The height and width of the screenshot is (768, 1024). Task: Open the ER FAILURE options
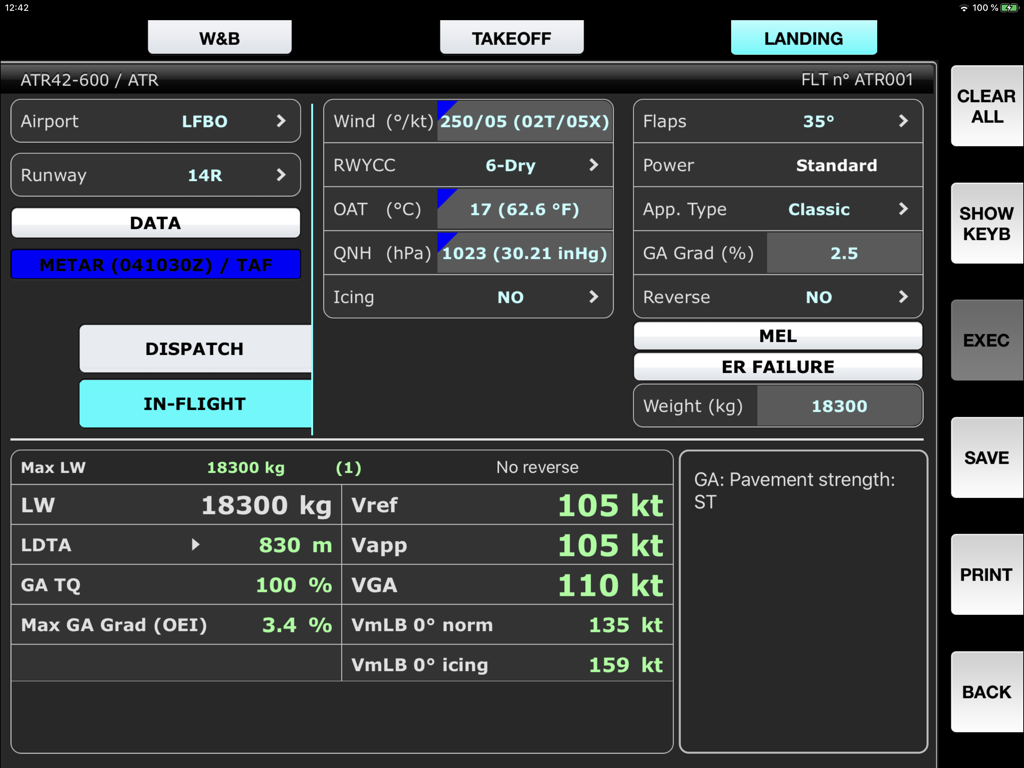(778, 367)
